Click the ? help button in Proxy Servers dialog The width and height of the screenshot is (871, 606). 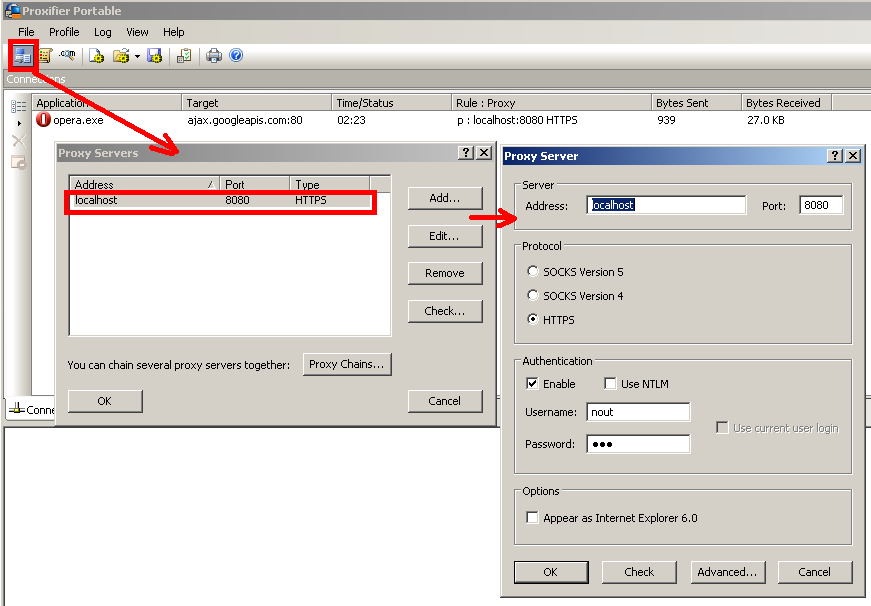coord(465,153)
